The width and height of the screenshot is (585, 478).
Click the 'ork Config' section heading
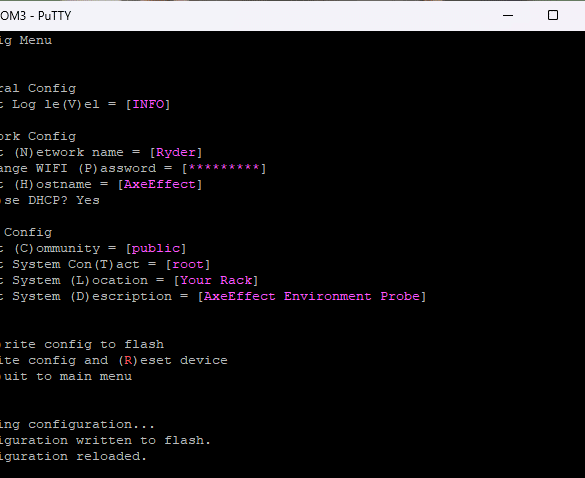[38, 136]
